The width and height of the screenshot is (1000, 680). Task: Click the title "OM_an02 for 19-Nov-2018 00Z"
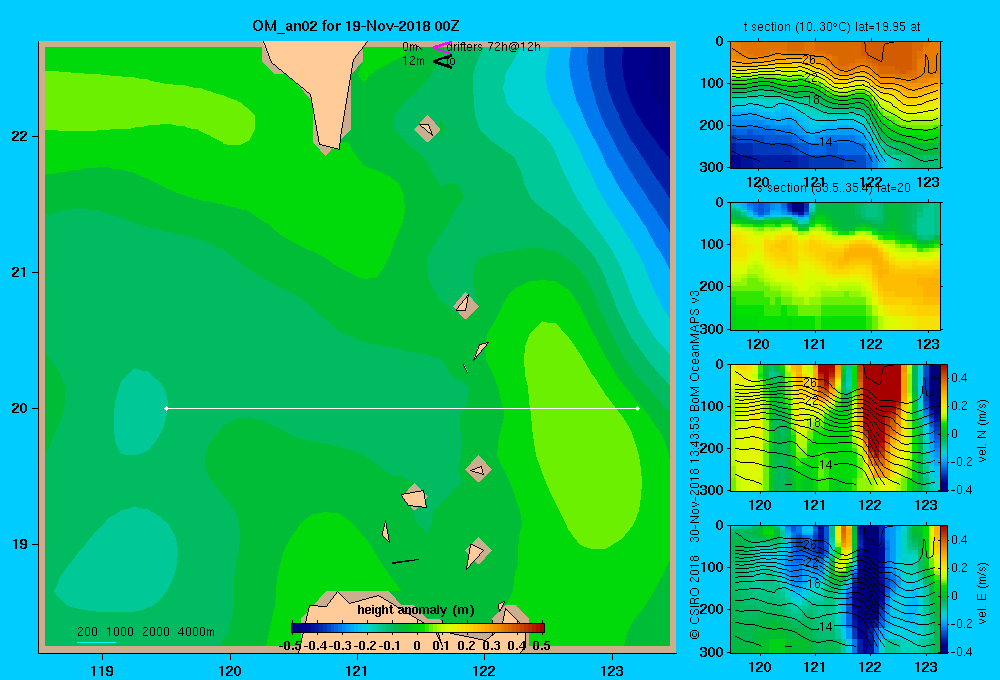pos(356,26)
